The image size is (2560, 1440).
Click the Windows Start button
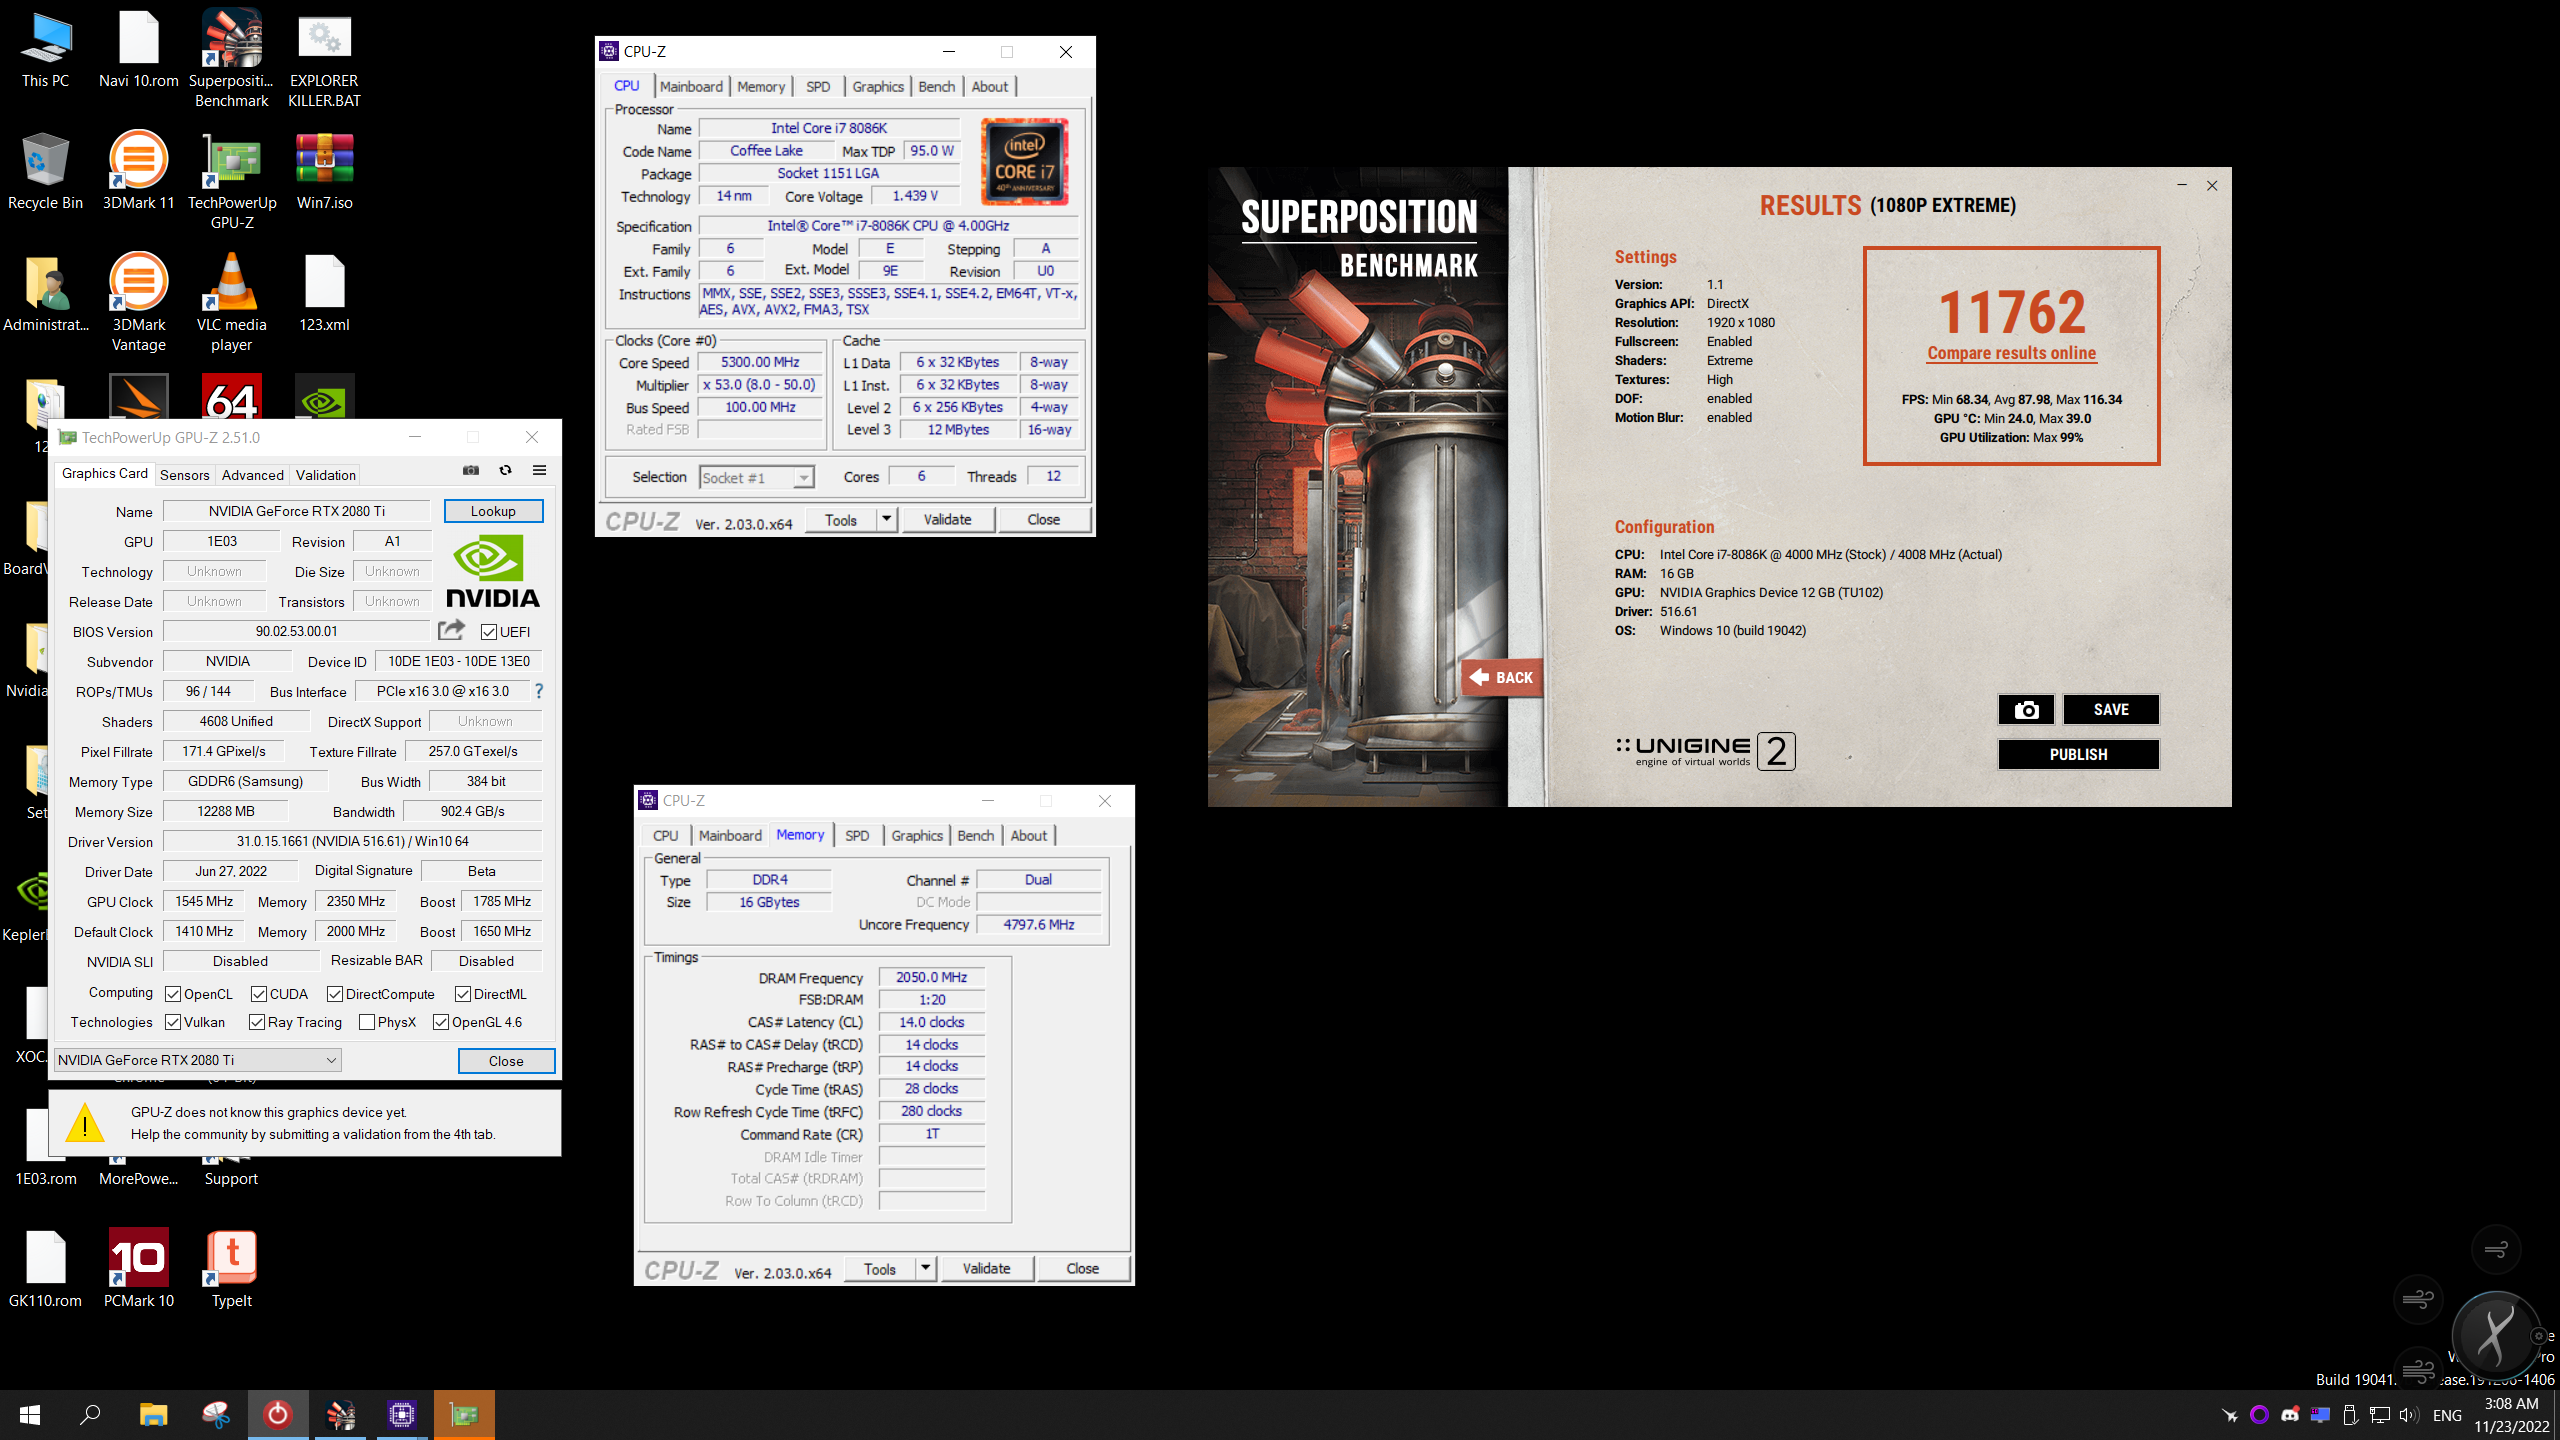click(30, 1415)
